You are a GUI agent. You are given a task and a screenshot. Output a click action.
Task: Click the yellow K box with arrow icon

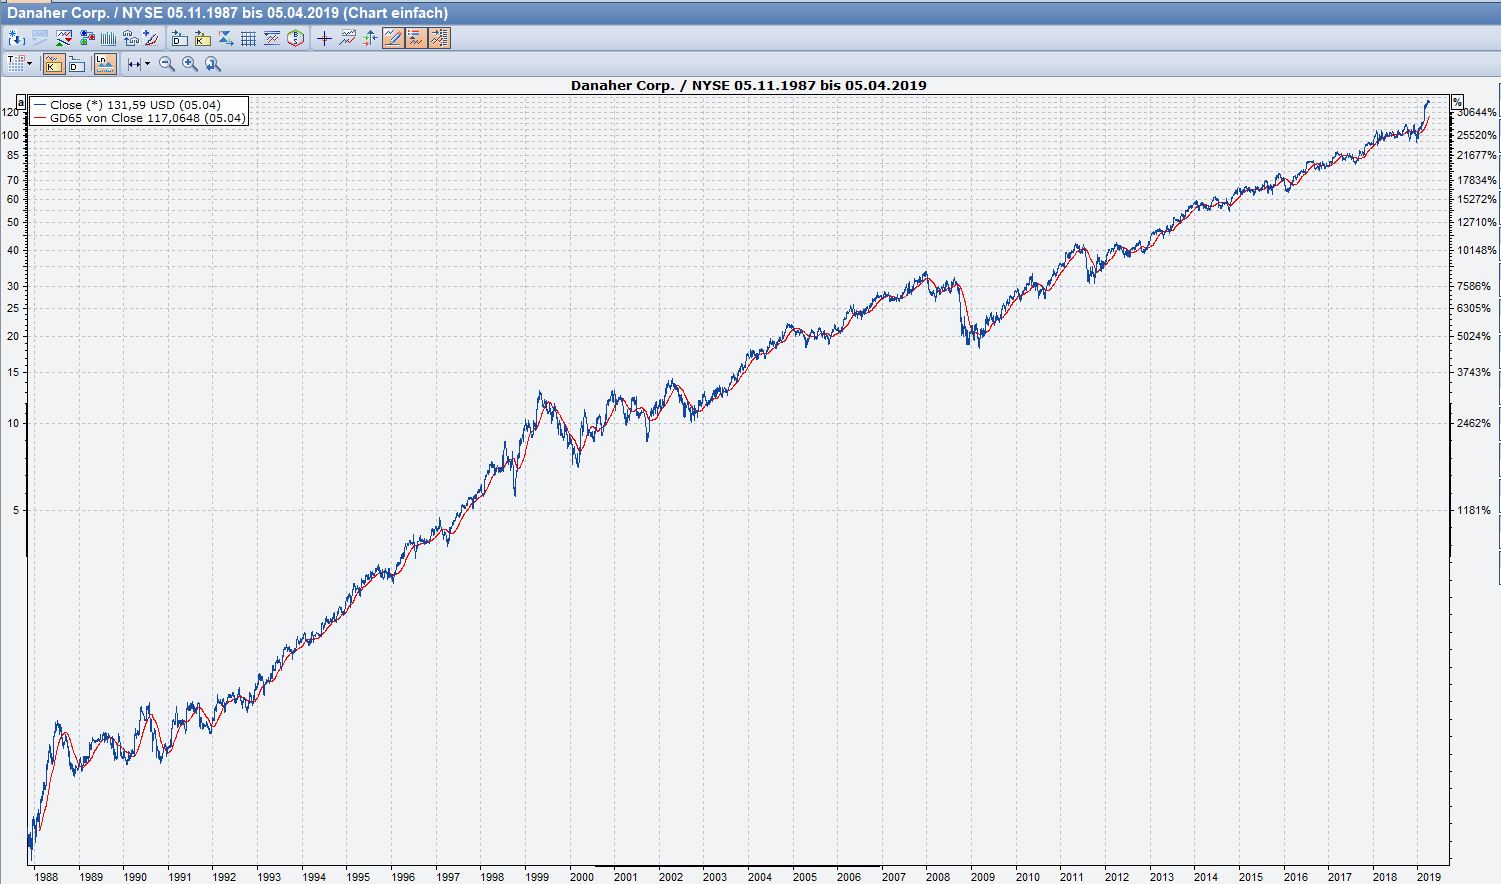click(x=202, y=38)
